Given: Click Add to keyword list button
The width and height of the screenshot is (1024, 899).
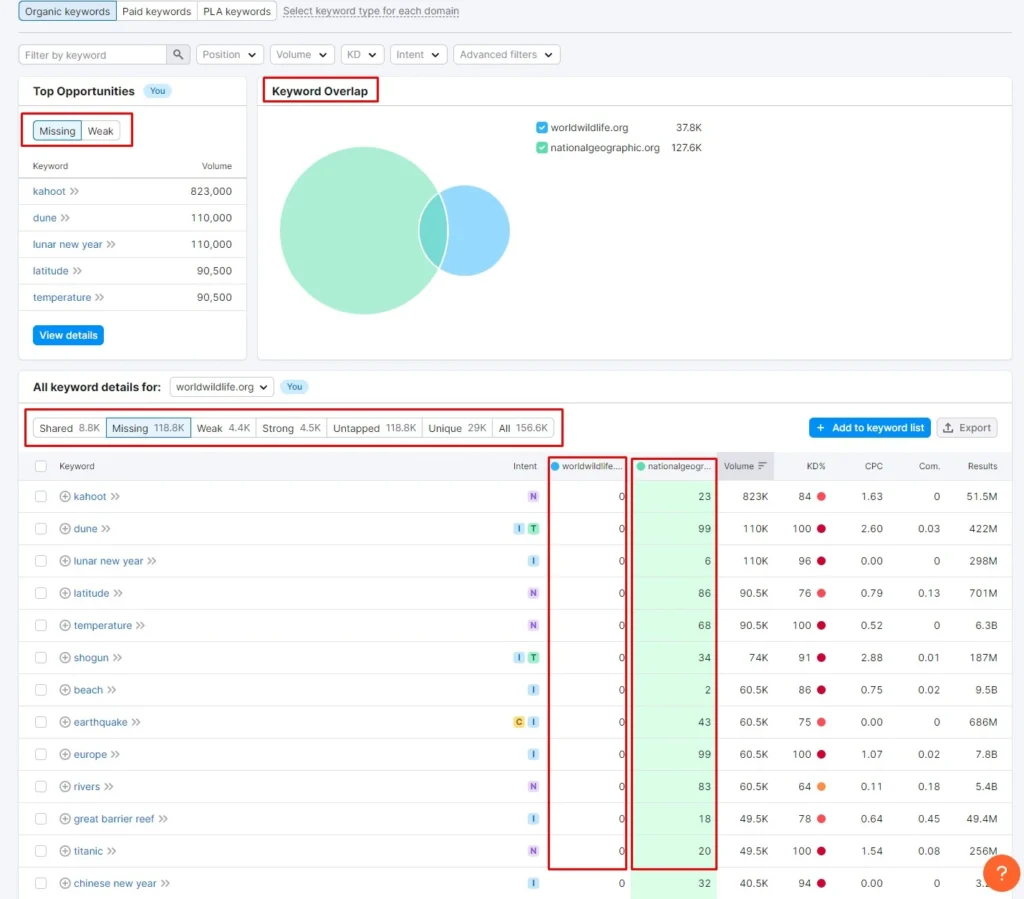Looking at the screenshot, I should coord(869,428).
